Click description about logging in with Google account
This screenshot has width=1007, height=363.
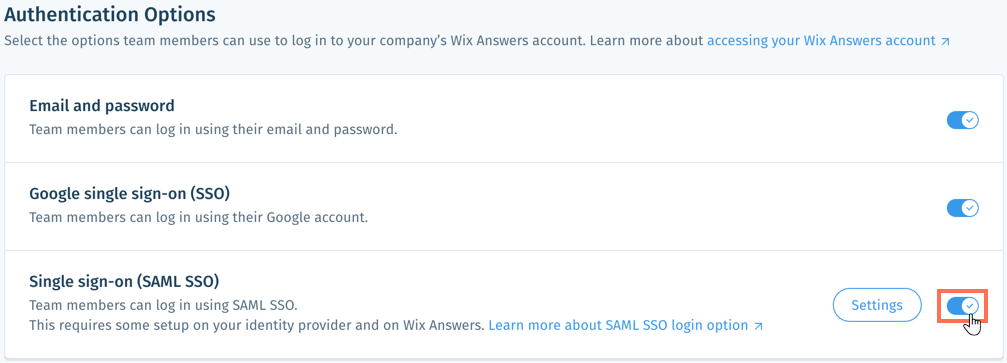tap(198, 217)
